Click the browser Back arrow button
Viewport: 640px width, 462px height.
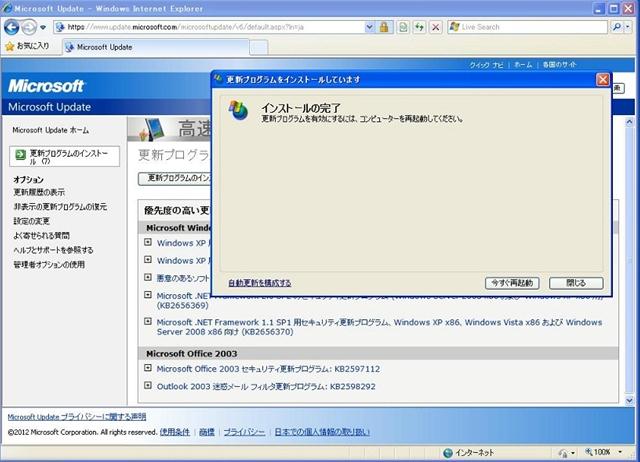coord(11,27)
